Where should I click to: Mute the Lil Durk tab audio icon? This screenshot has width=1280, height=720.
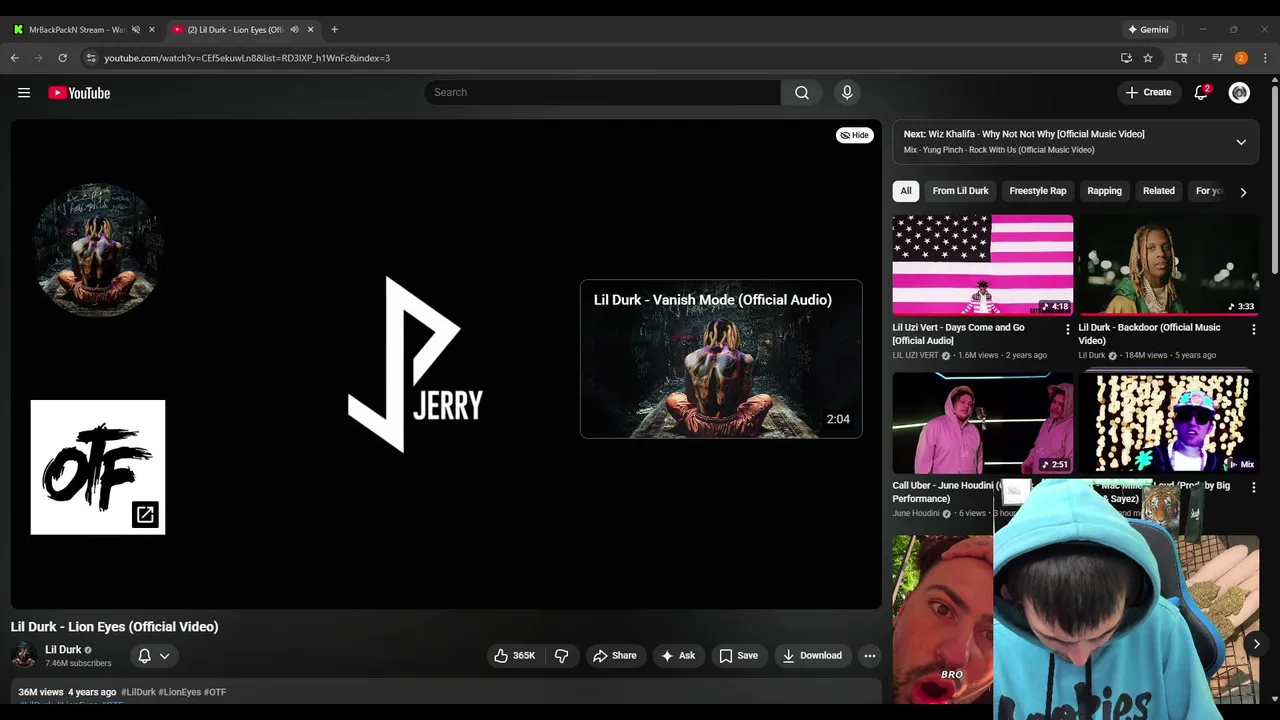pyautogui.click(x=294, y=30)
